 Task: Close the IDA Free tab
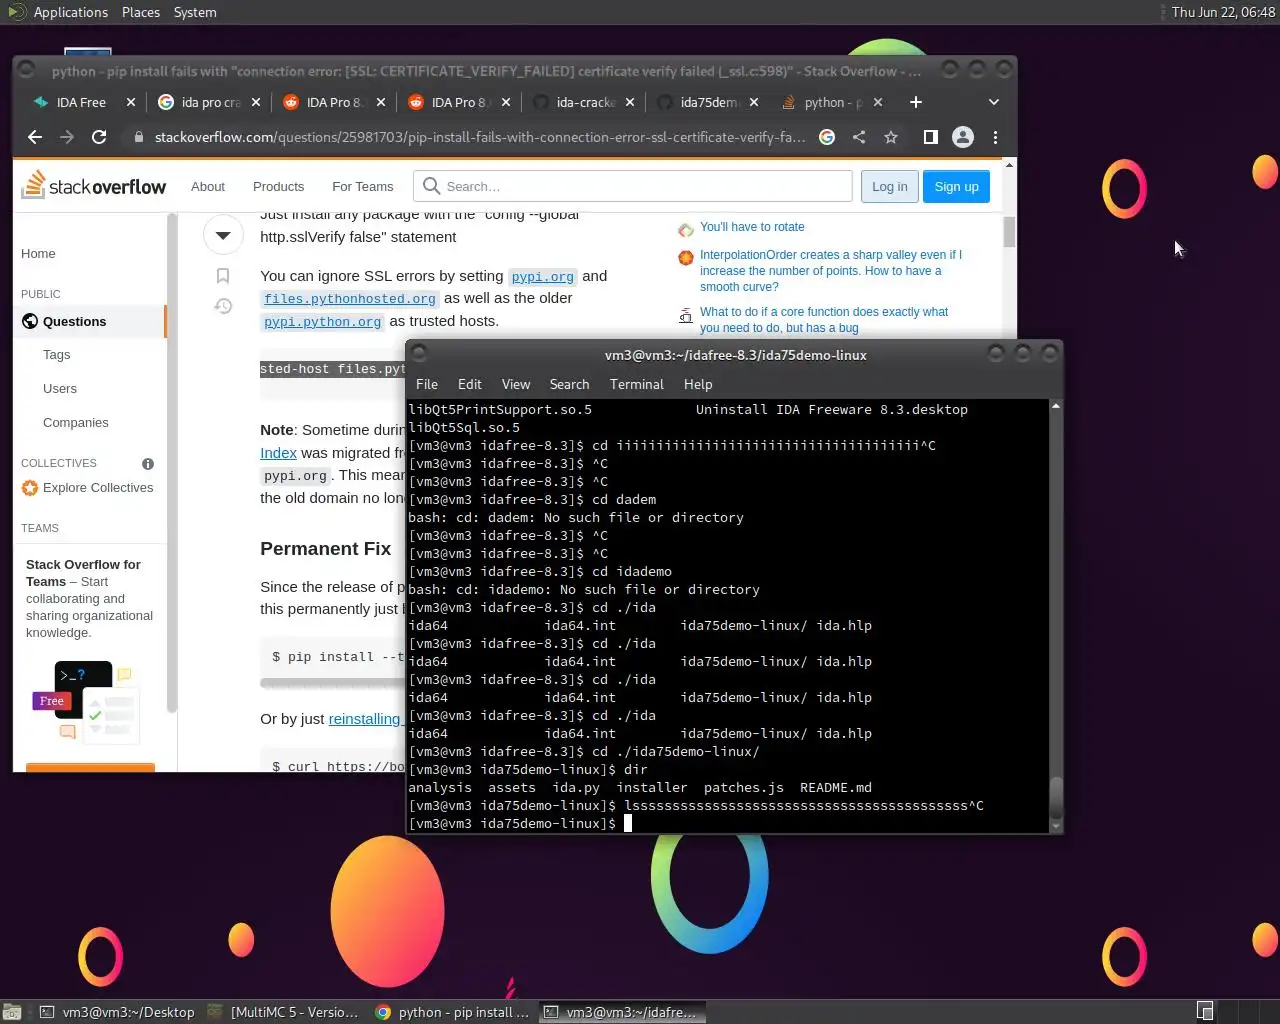(x=131, y=102)
